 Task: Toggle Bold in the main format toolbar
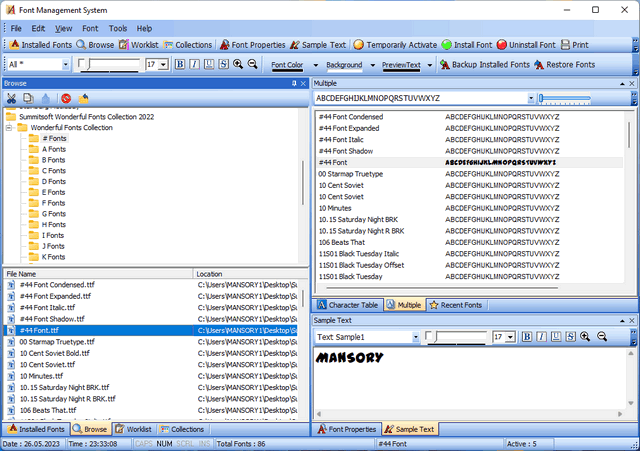pos(180,64)
